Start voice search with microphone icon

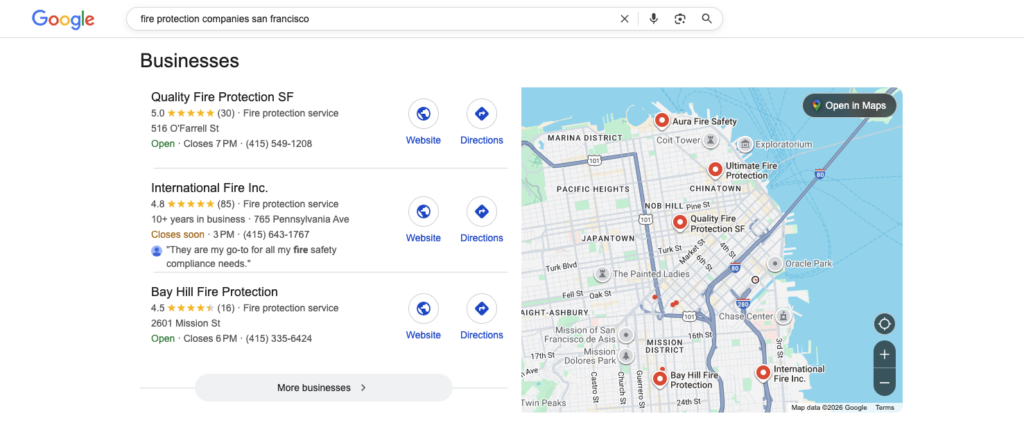[x=653, y=19]
